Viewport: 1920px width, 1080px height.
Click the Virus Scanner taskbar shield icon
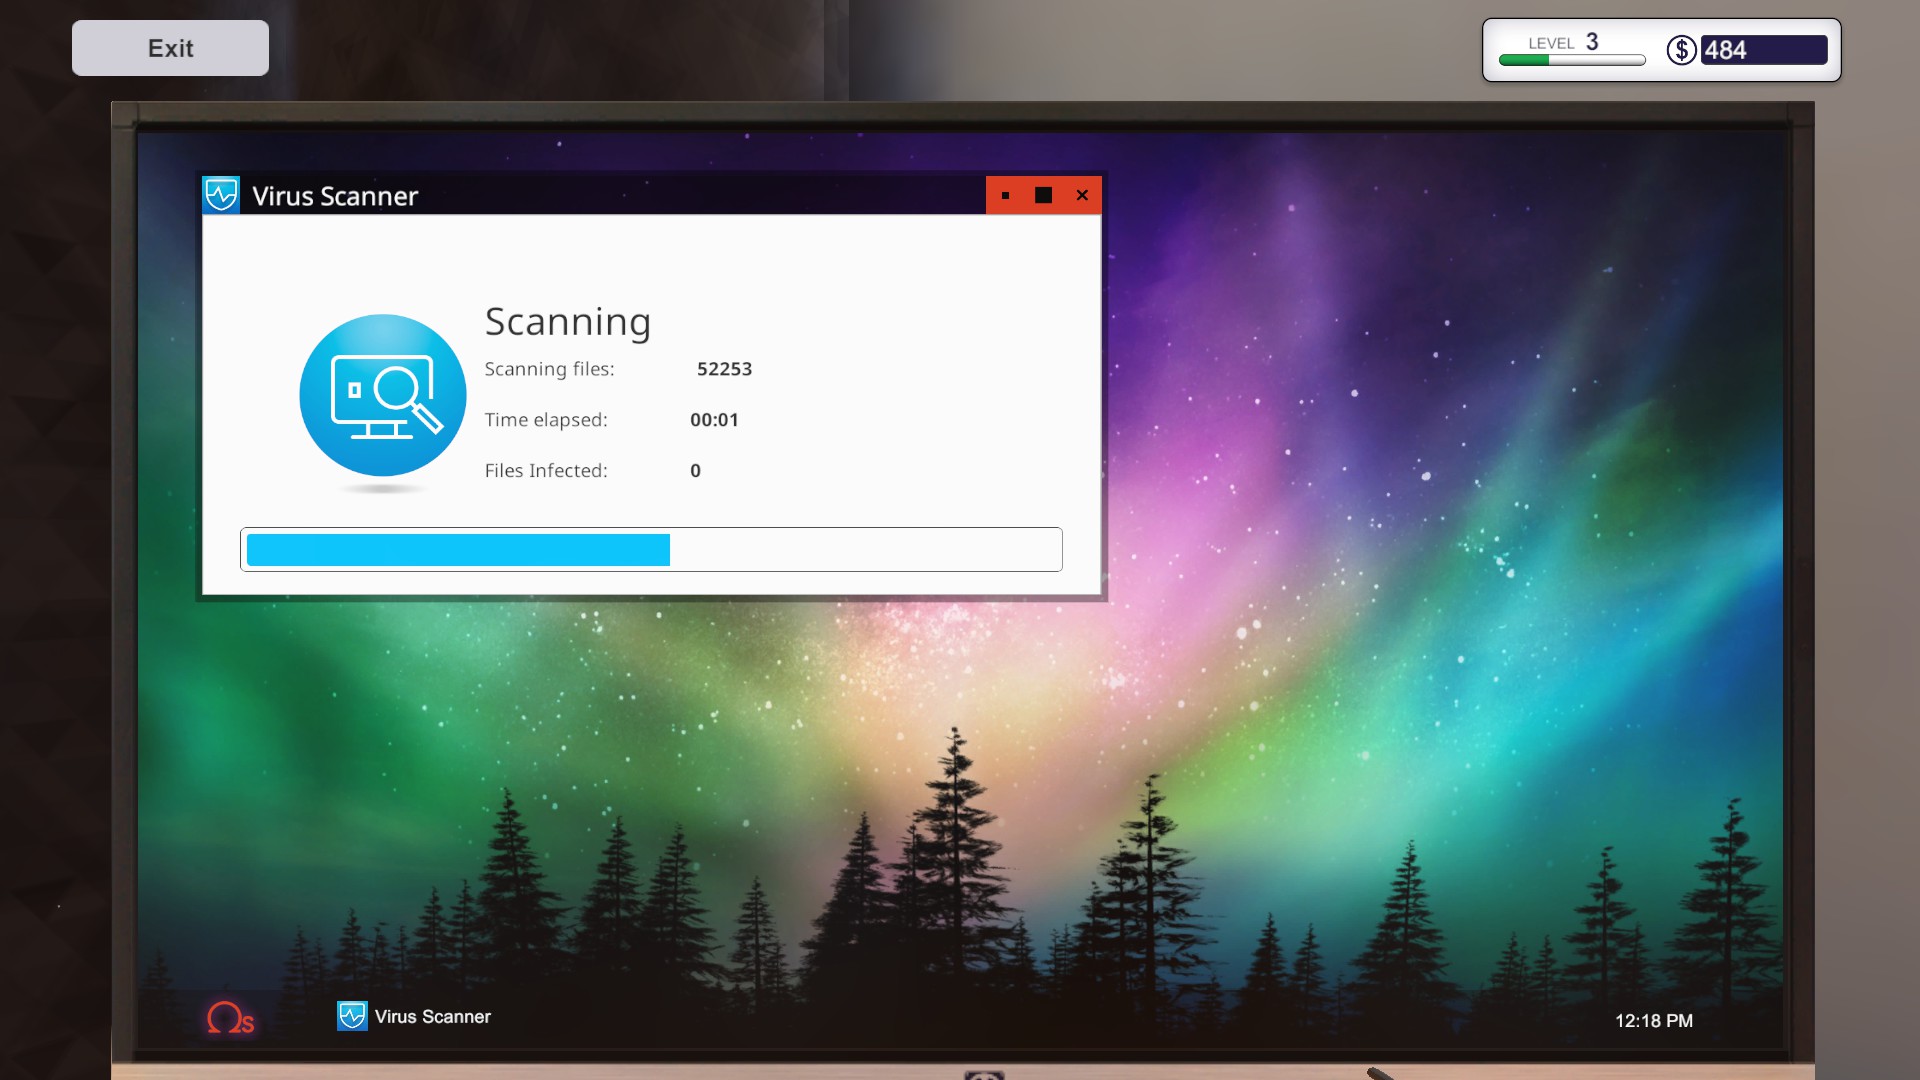coord(352,1016)
